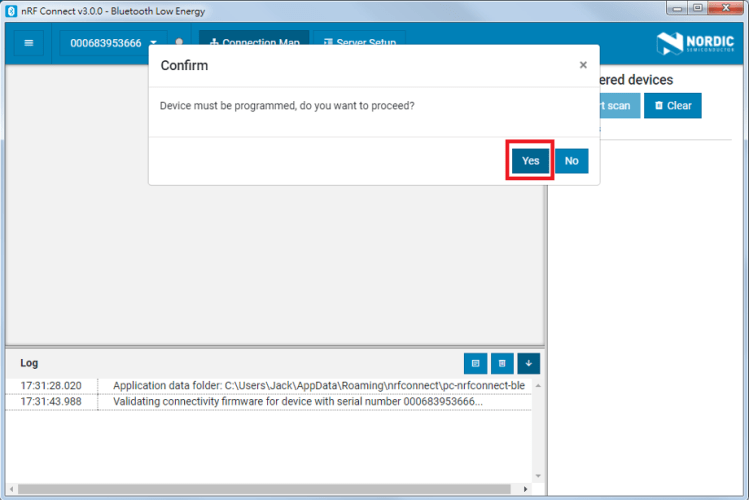Click the red port status indicator
This screenshot has width=749, height=500.
pos(179,43)
